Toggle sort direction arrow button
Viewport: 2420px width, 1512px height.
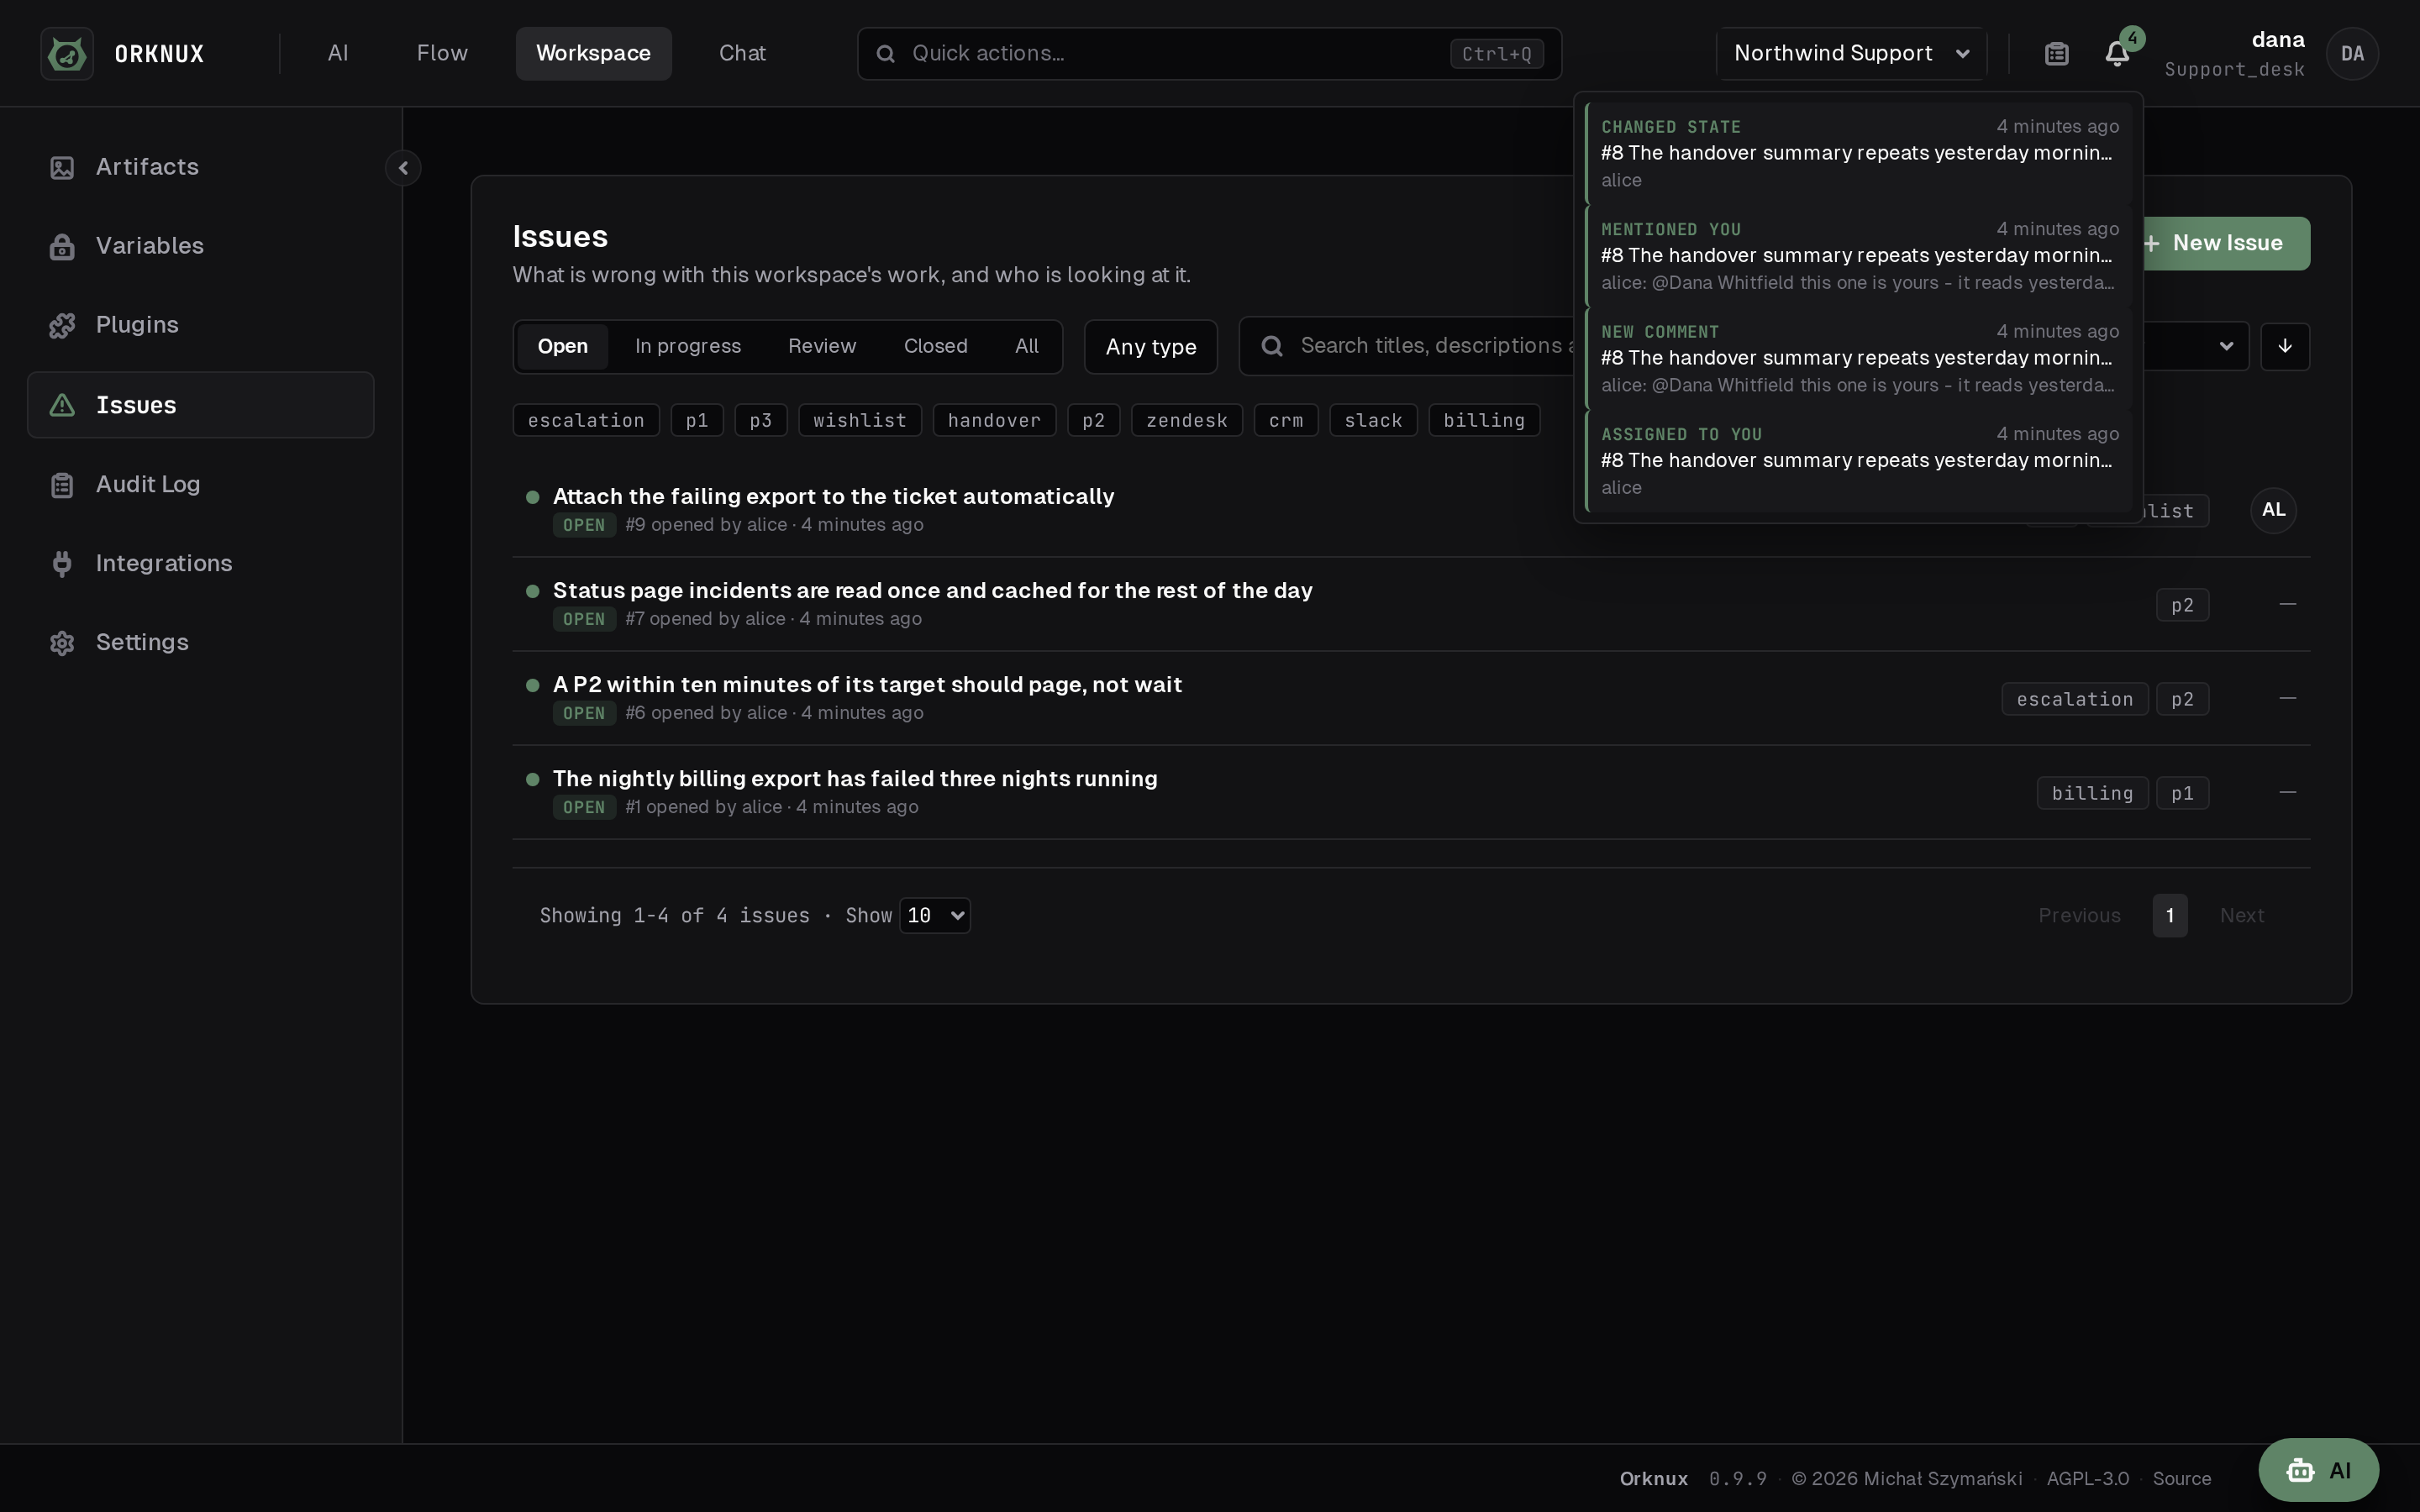point(2285,346)
